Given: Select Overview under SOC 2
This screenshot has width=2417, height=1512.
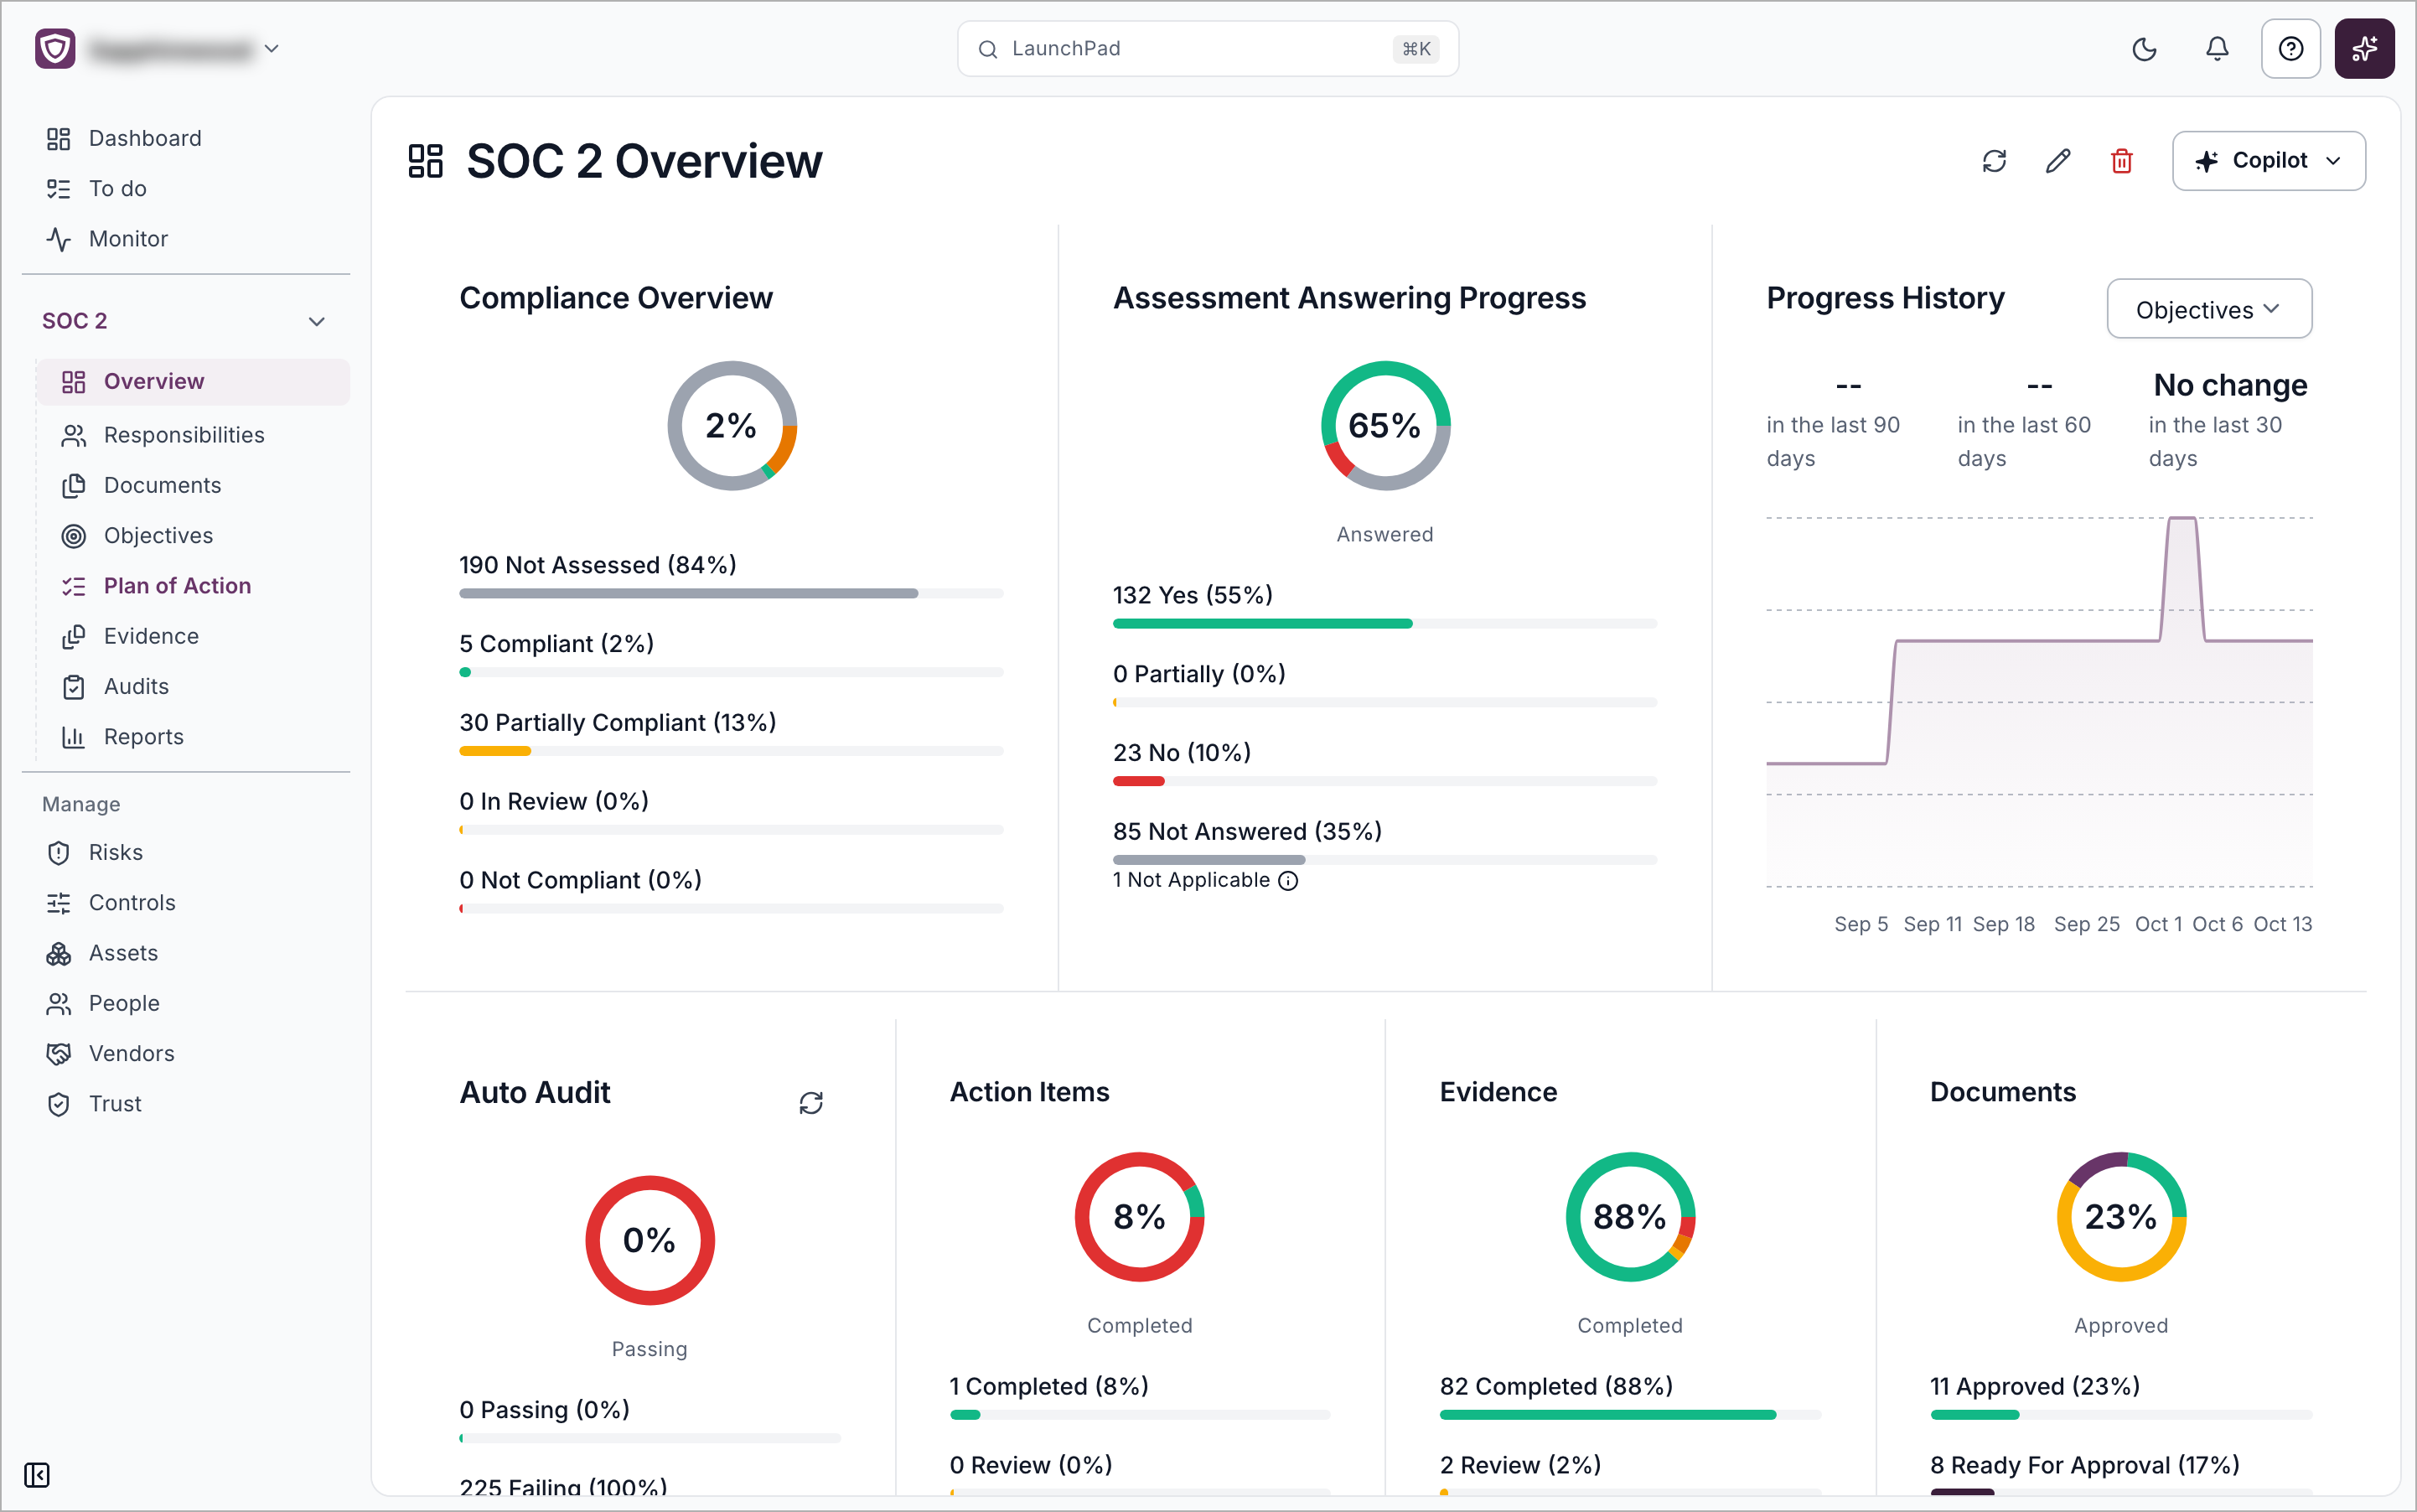Looking at the screenshot, I should pyautogui.click(x=193, y=382).
